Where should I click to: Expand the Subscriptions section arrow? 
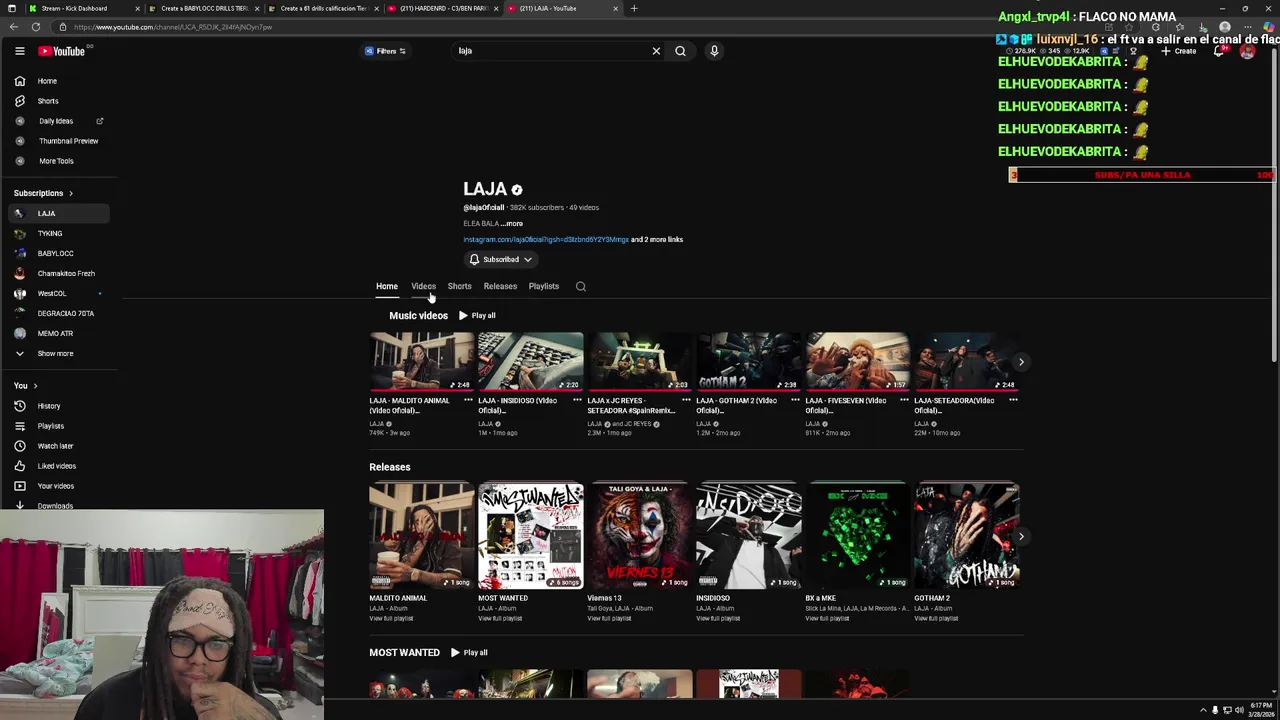click(70, 193)
